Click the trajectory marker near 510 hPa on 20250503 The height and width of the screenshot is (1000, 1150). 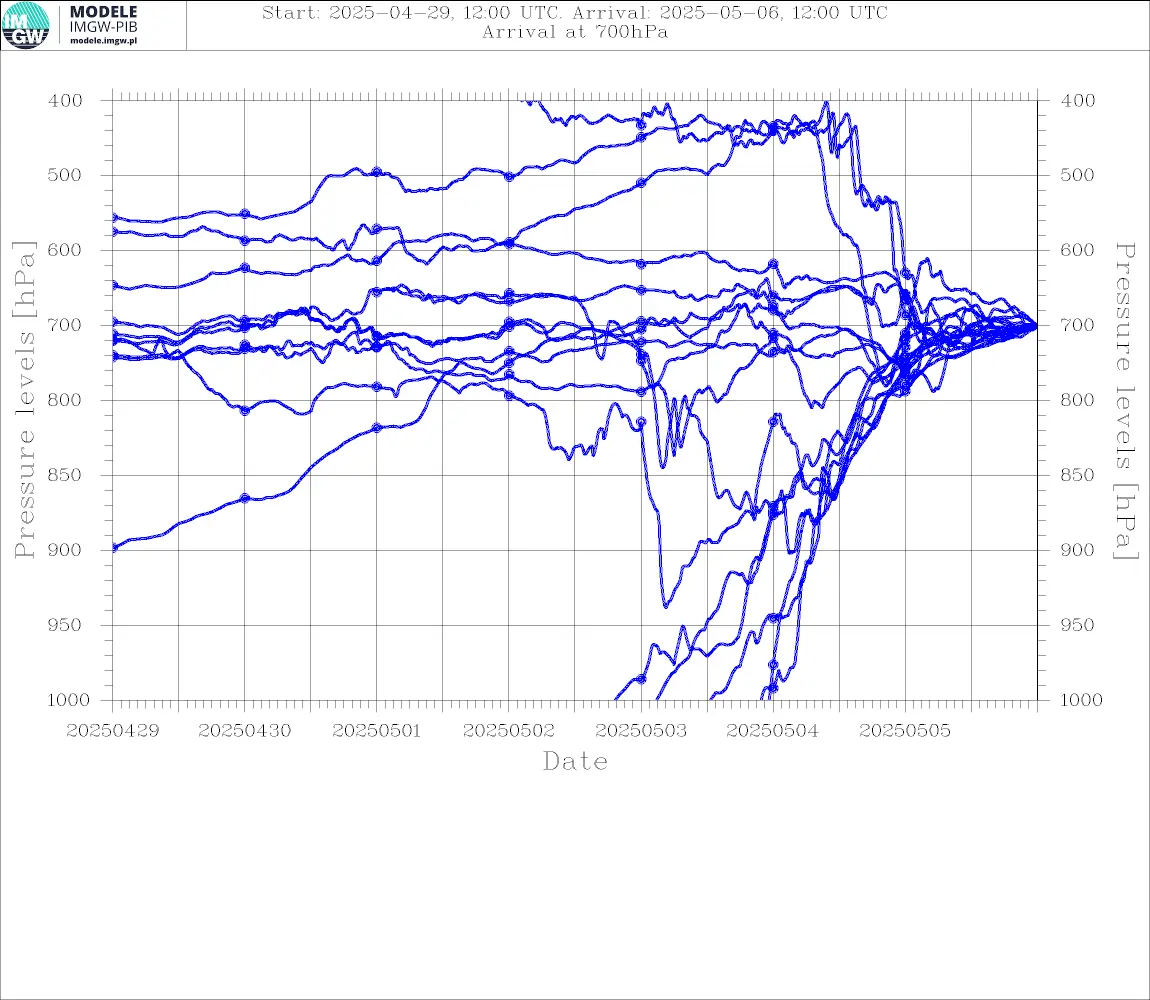[641, 183]
